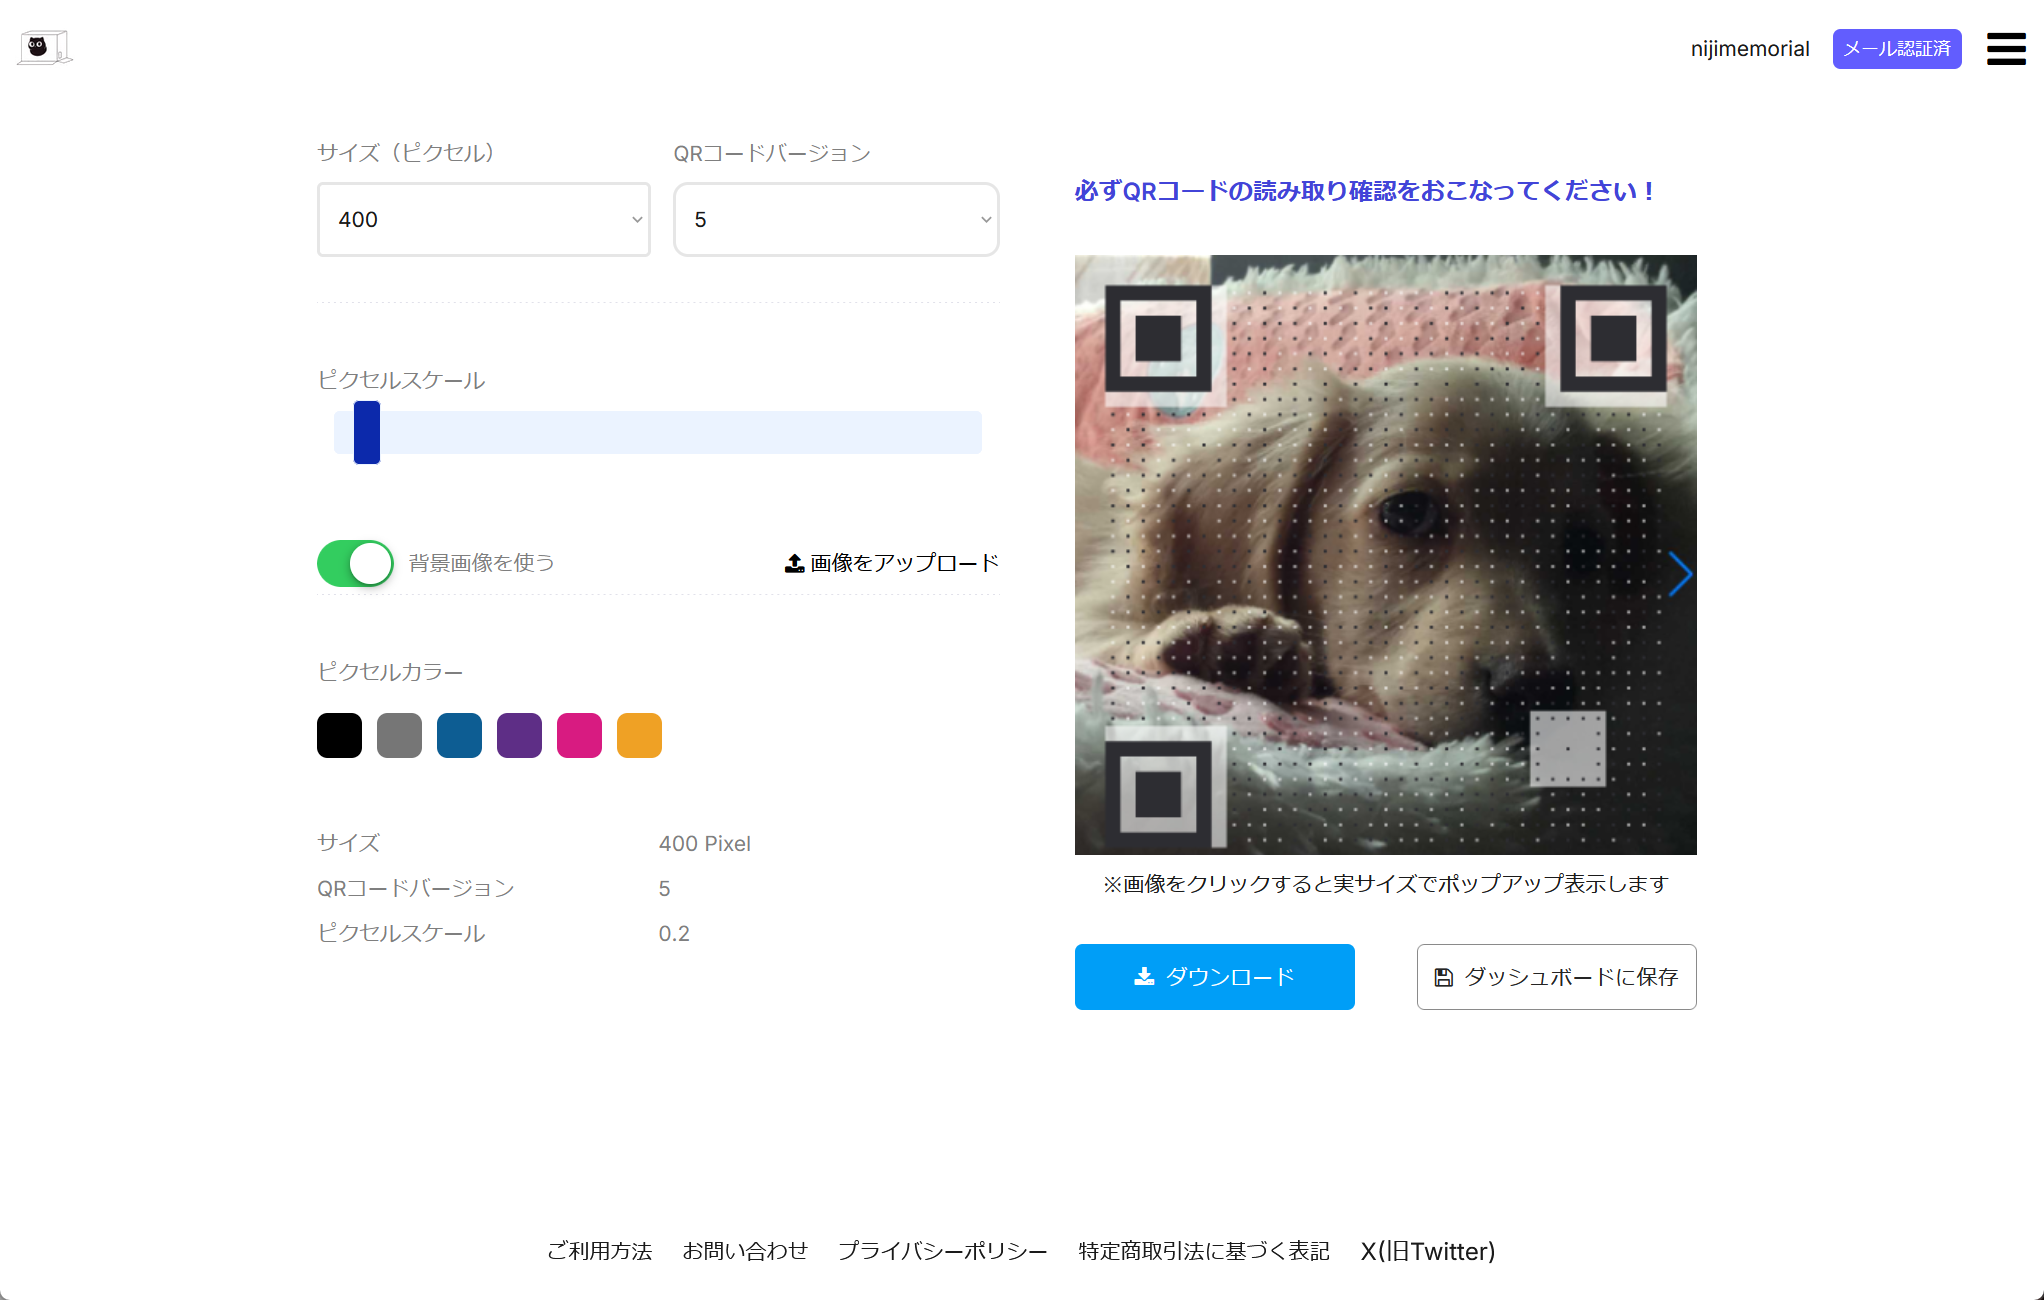Click the nijimemorial username

click(1750, 49)
